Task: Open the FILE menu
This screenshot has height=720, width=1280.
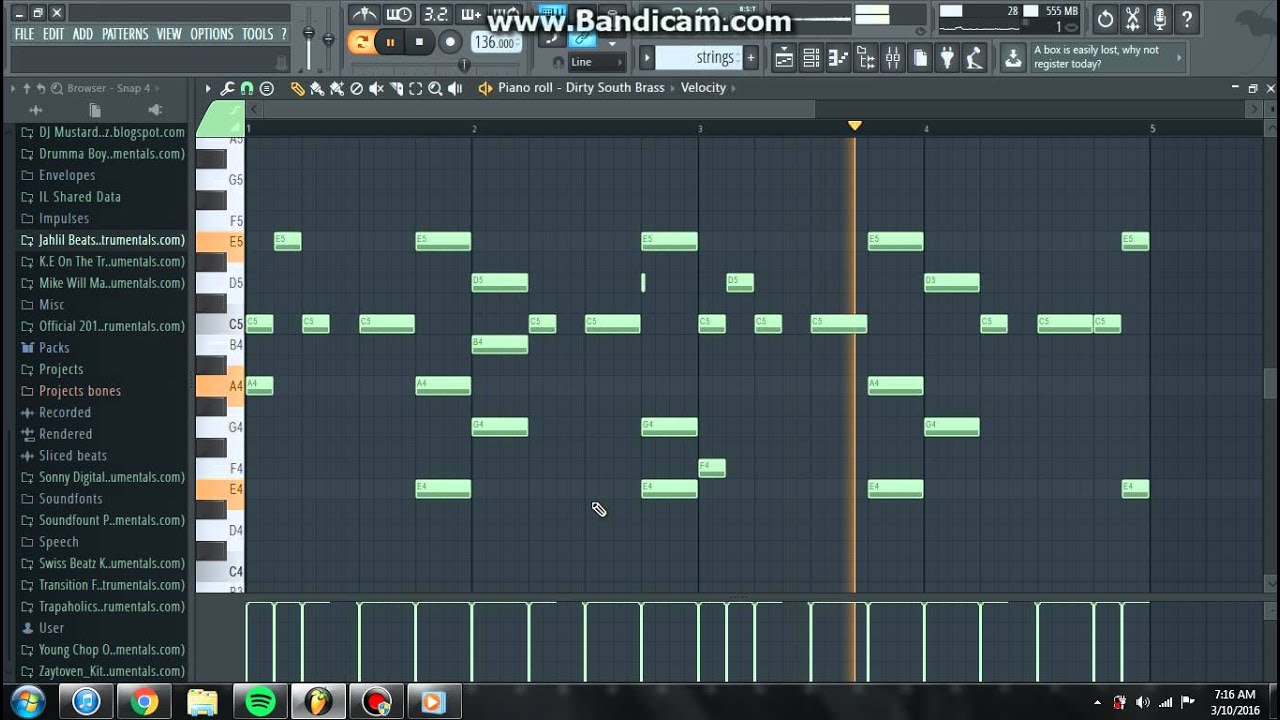Action: [24, 34]
